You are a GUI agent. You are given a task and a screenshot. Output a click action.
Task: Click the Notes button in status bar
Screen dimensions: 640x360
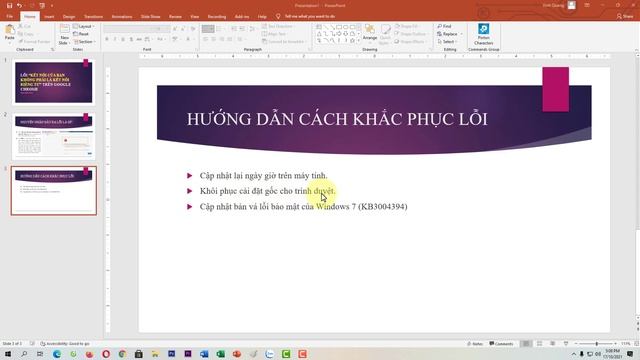click(475, 344)
